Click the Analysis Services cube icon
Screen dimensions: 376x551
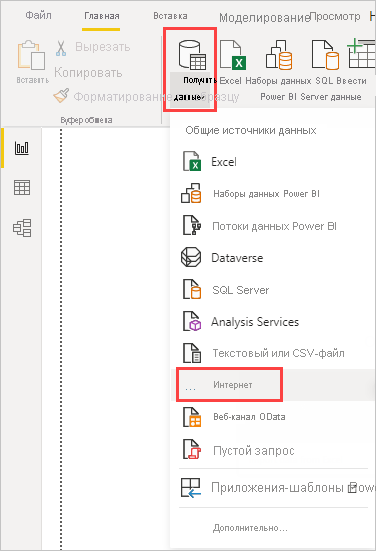point(192,321)
